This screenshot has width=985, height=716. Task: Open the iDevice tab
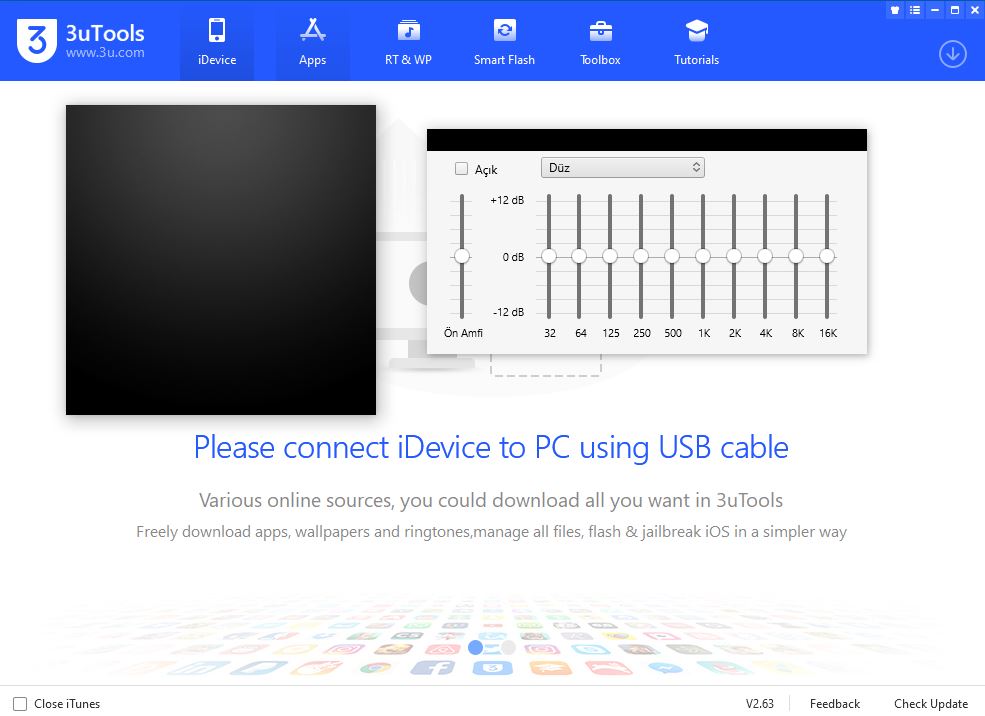217,41
